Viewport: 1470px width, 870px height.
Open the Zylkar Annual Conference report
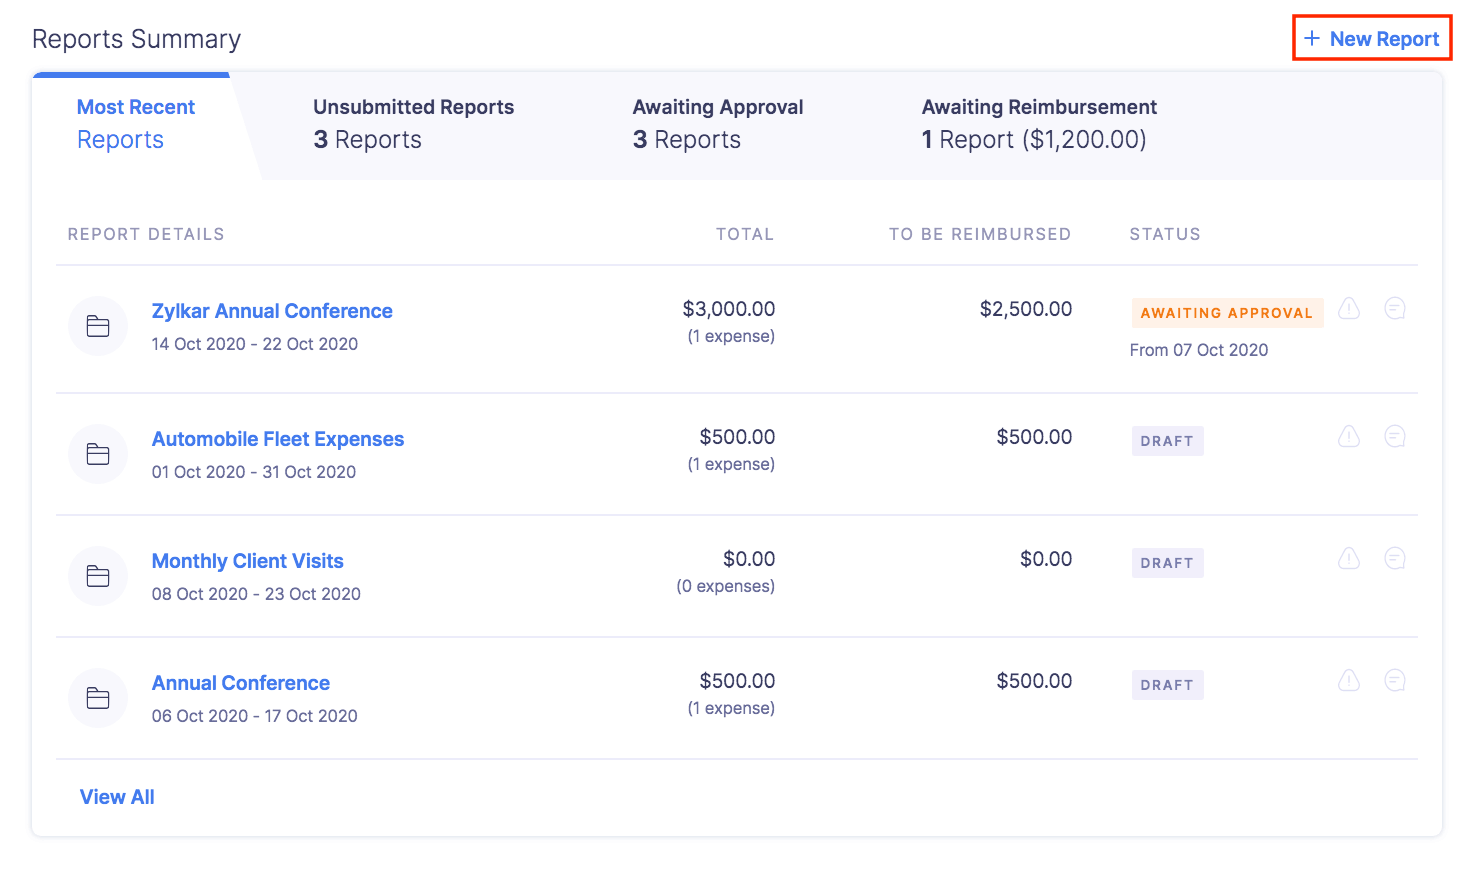pos(272,311)
